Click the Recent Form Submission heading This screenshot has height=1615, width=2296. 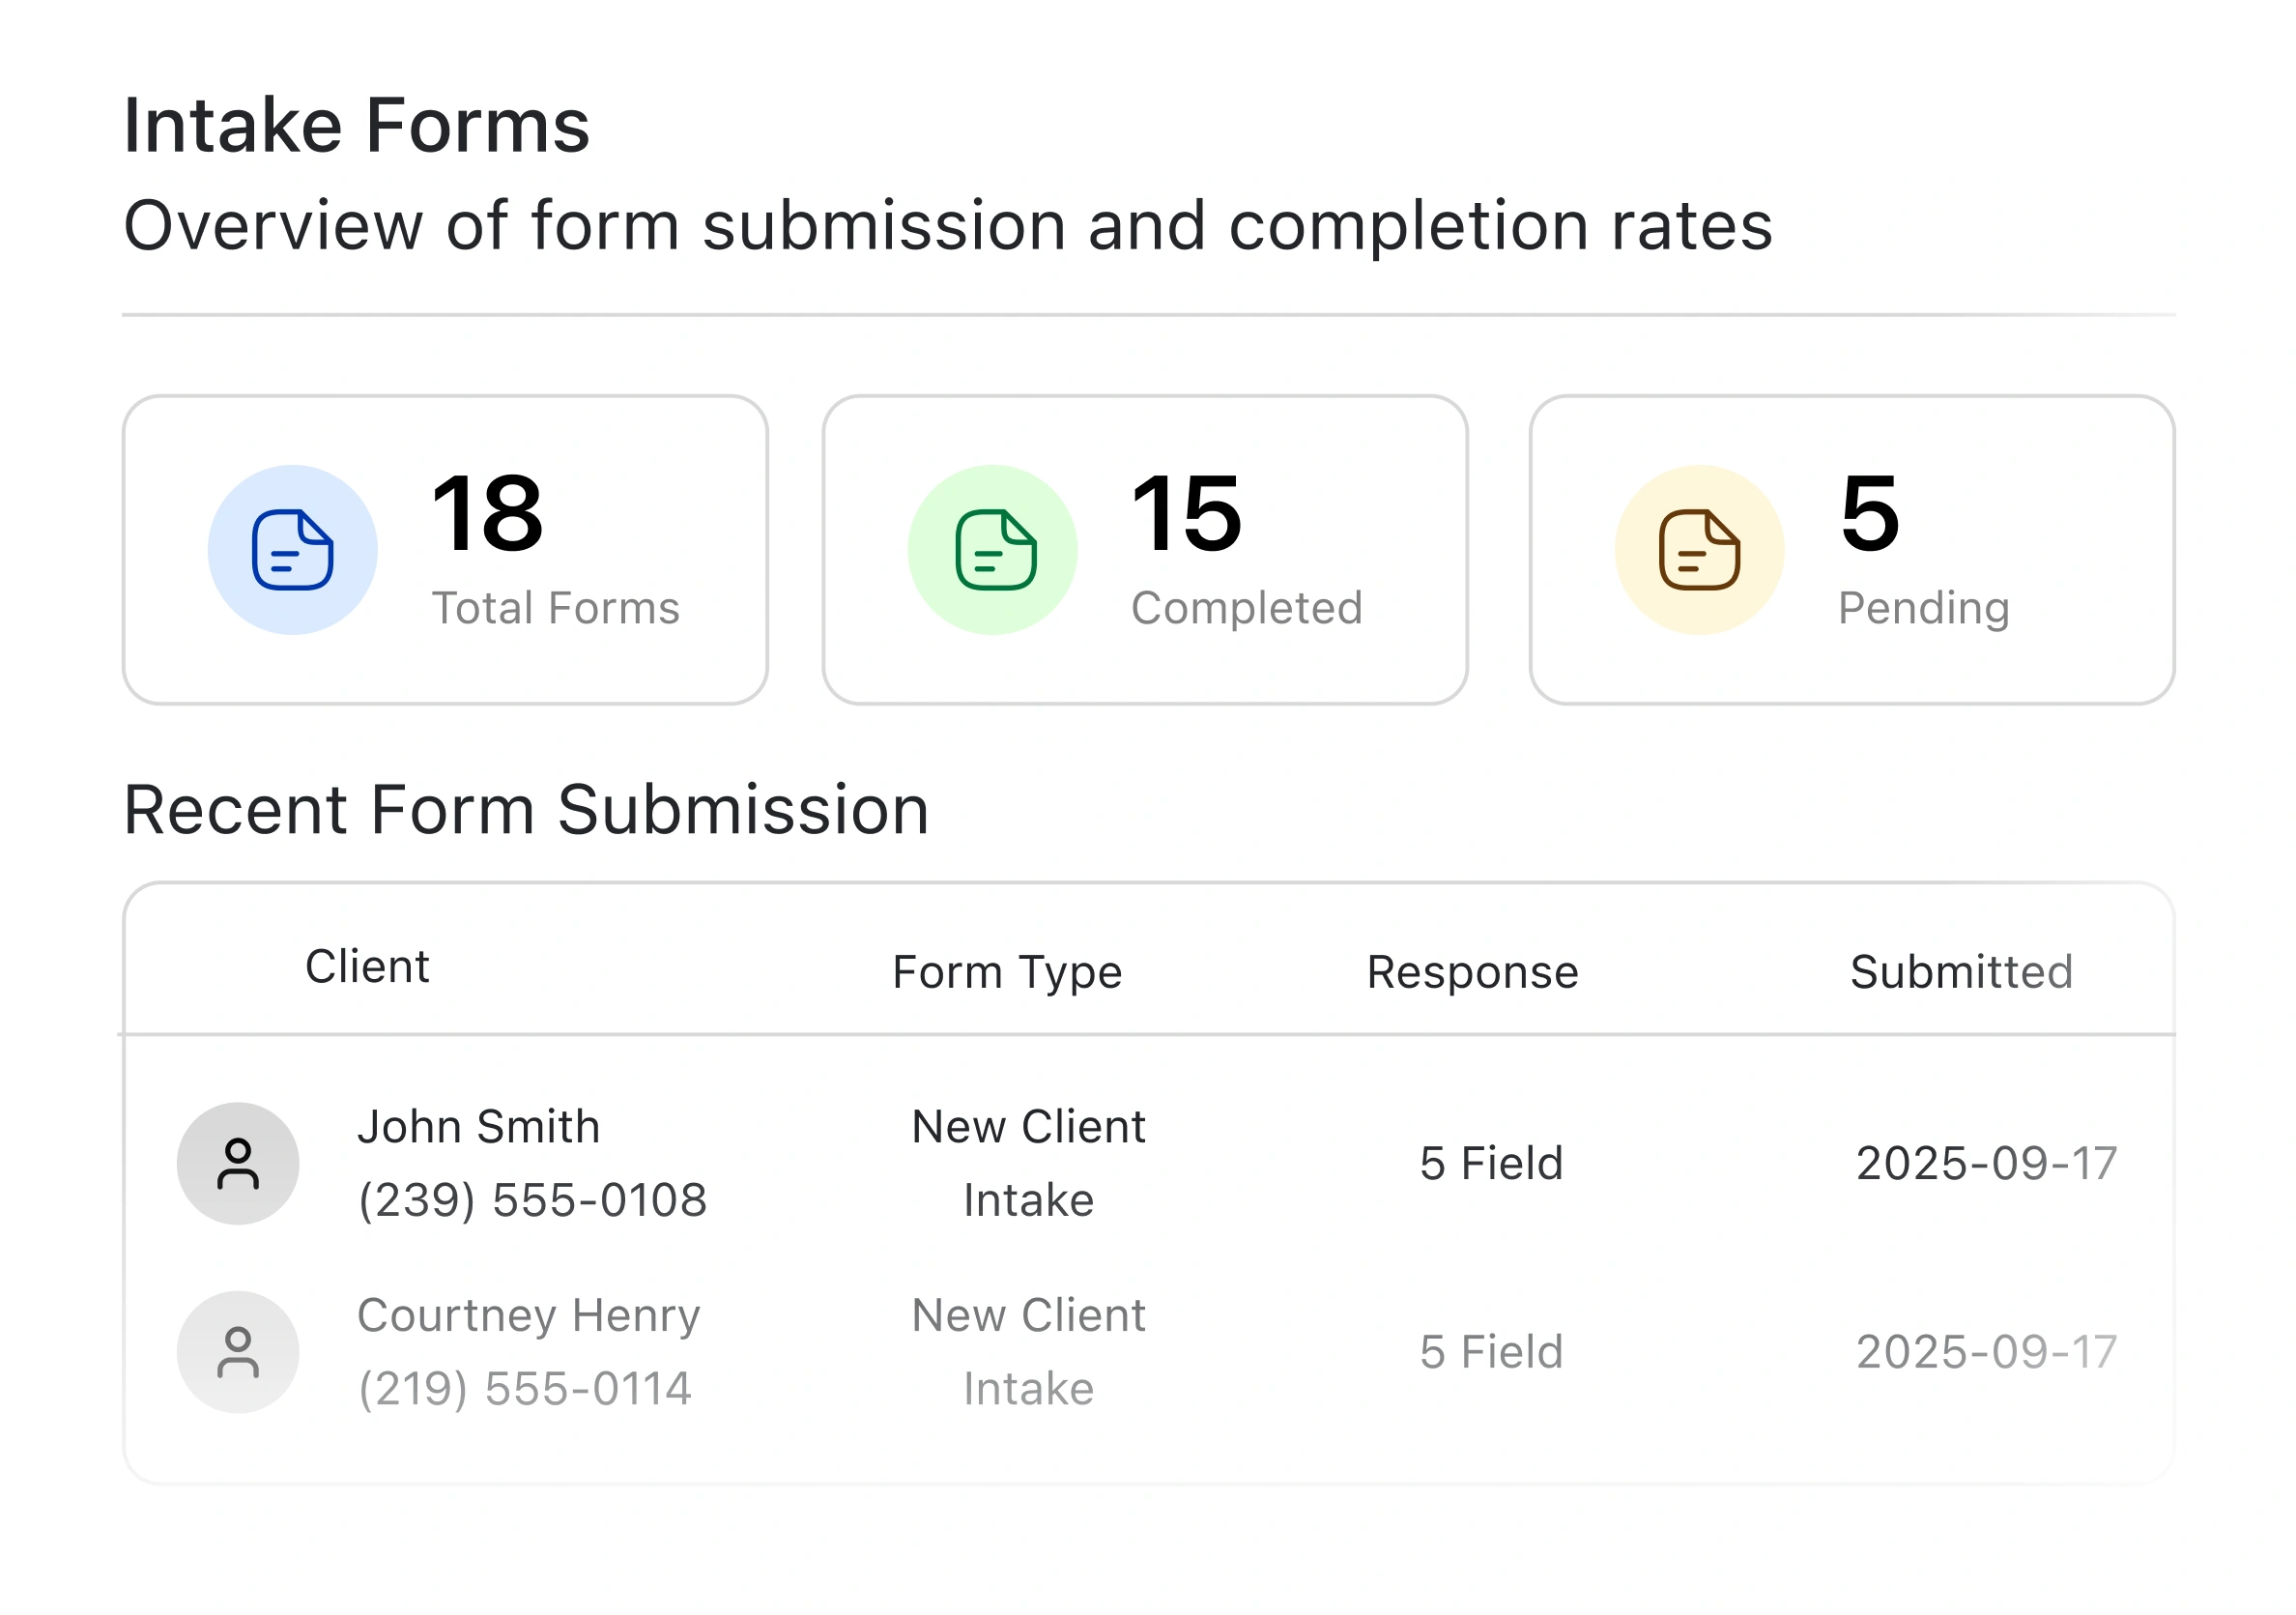click(x=527, y=808)
